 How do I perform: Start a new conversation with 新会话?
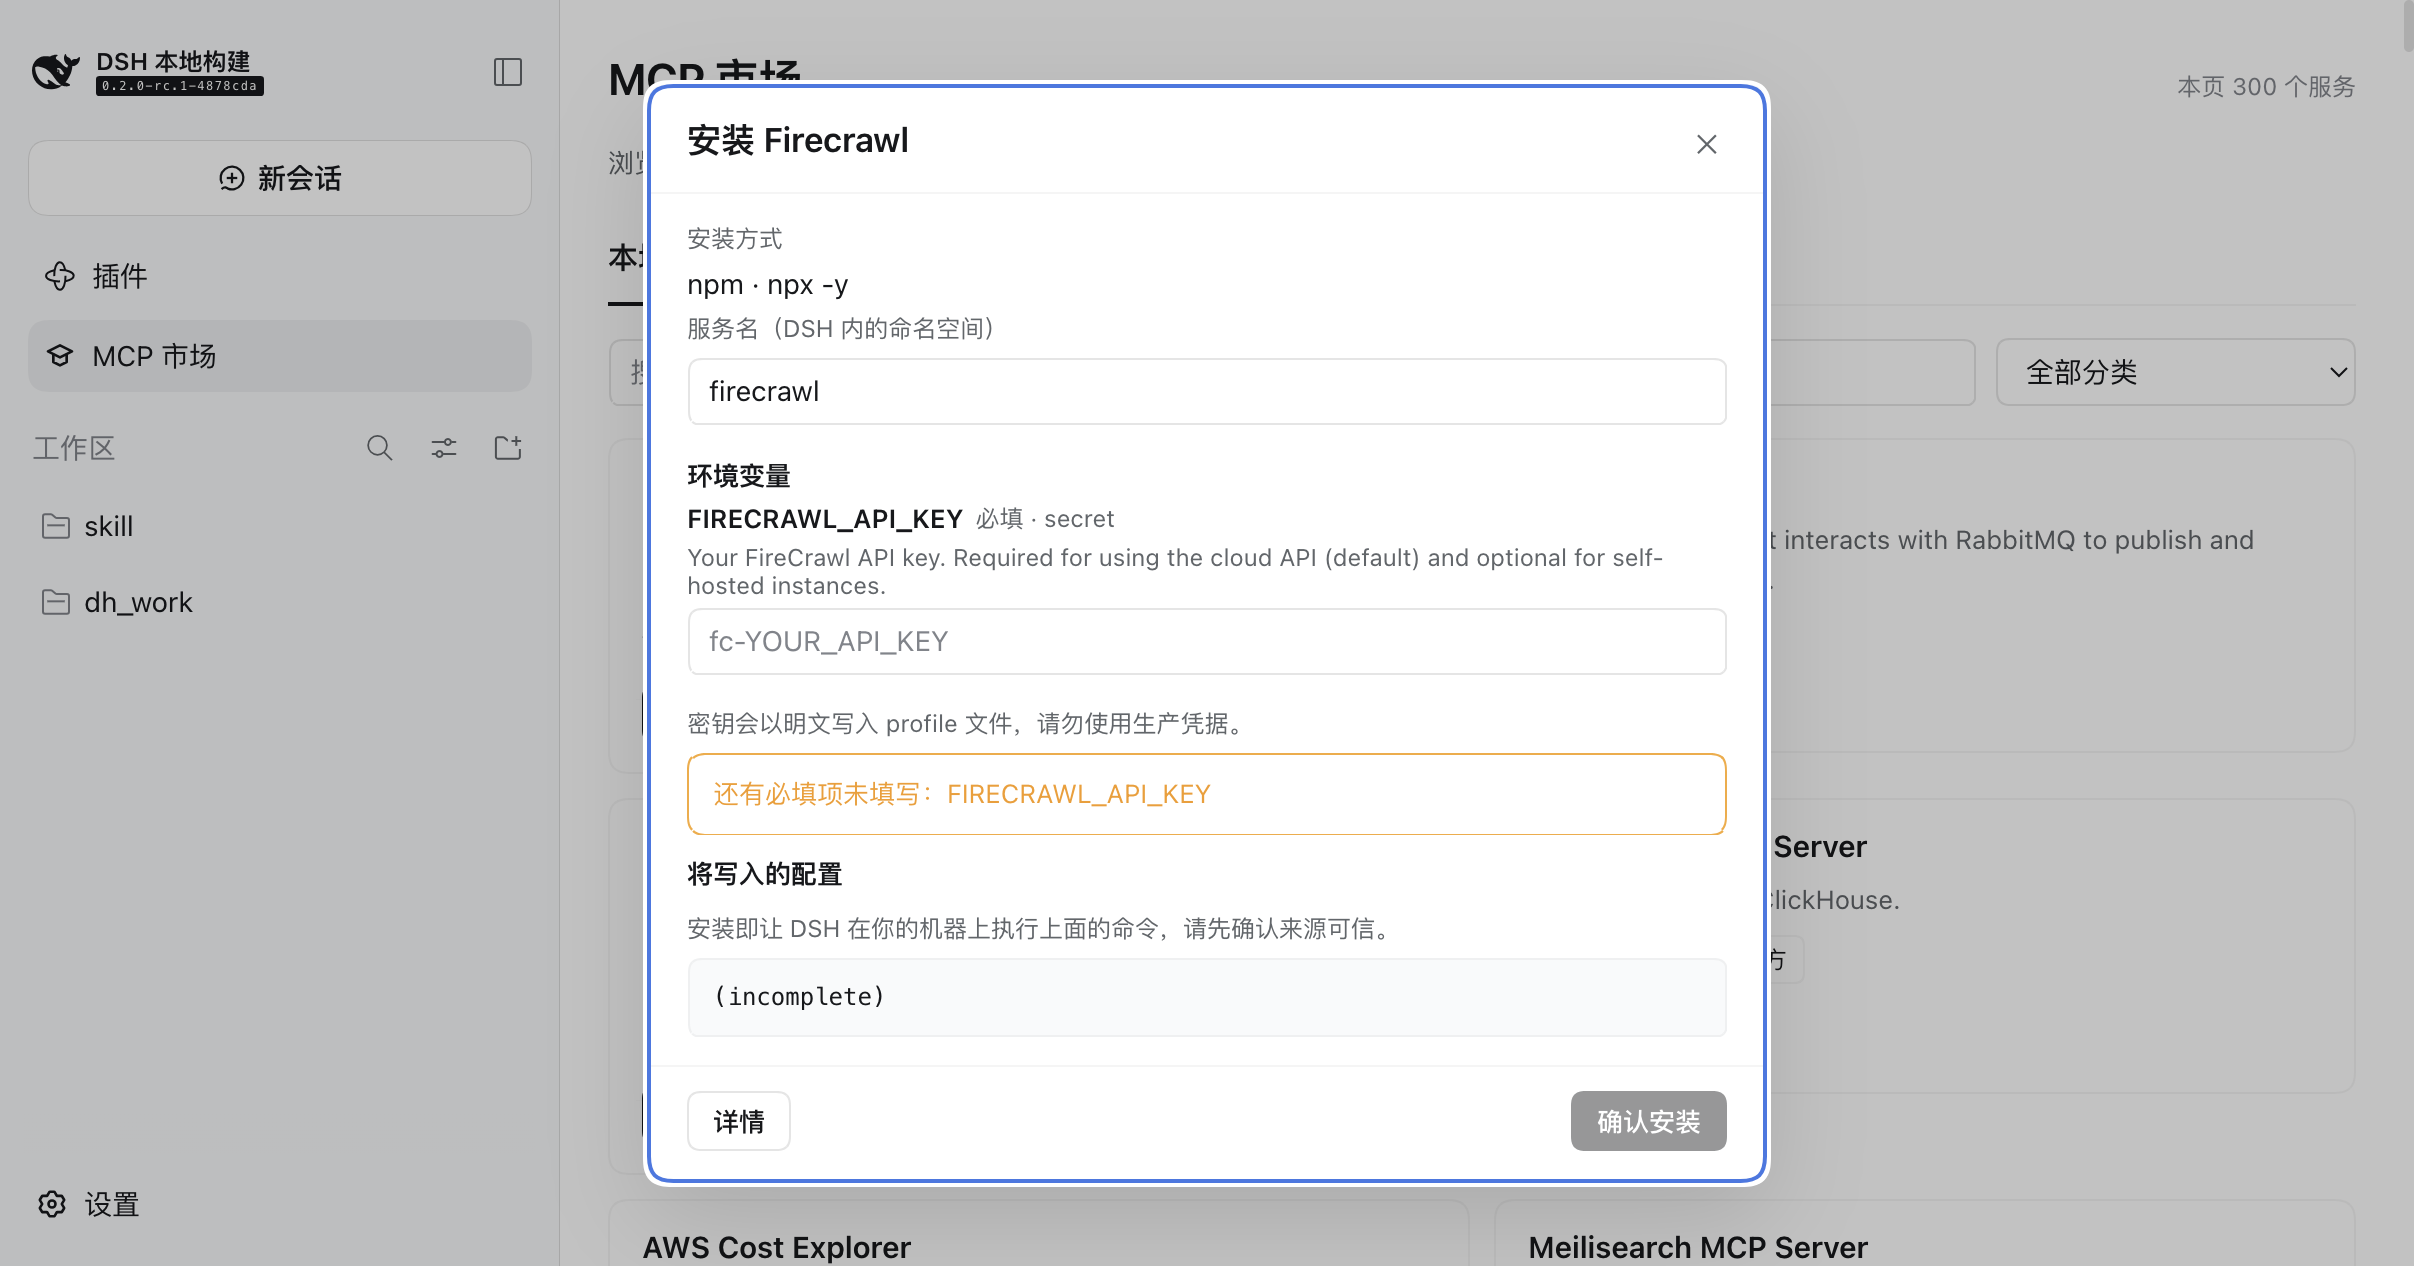(280, 178)
